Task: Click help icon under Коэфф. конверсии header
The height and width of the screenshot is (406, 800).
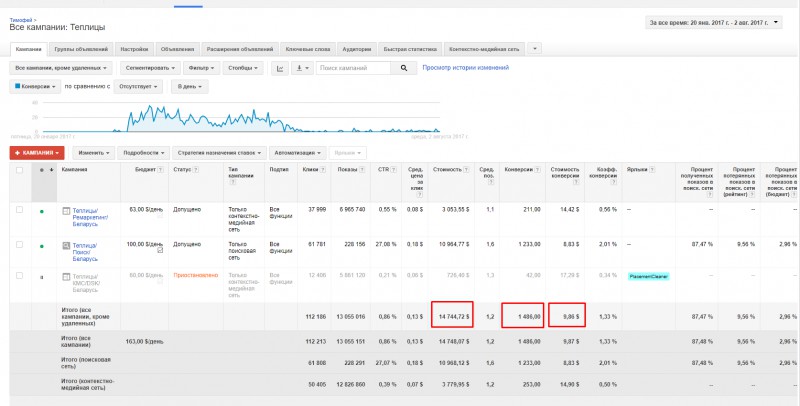Action: (x=614, y=182)
